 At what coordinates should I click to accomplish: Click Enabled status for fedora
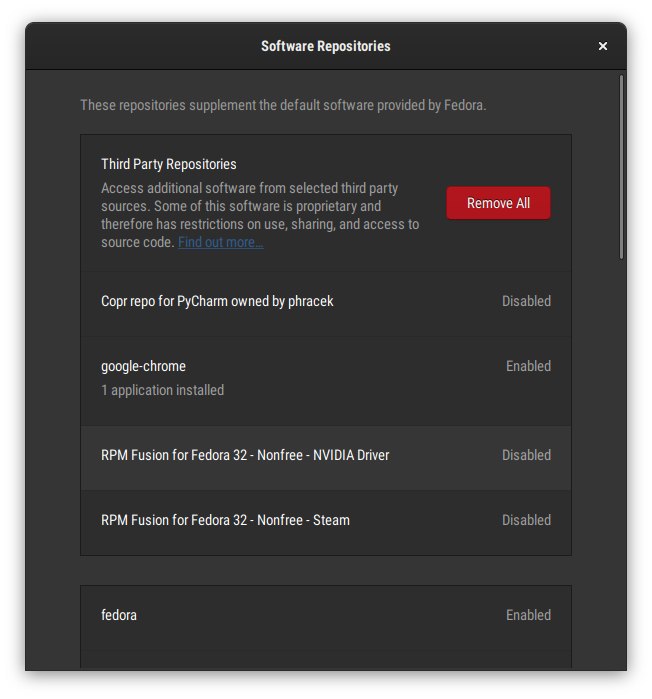(529, 615)
